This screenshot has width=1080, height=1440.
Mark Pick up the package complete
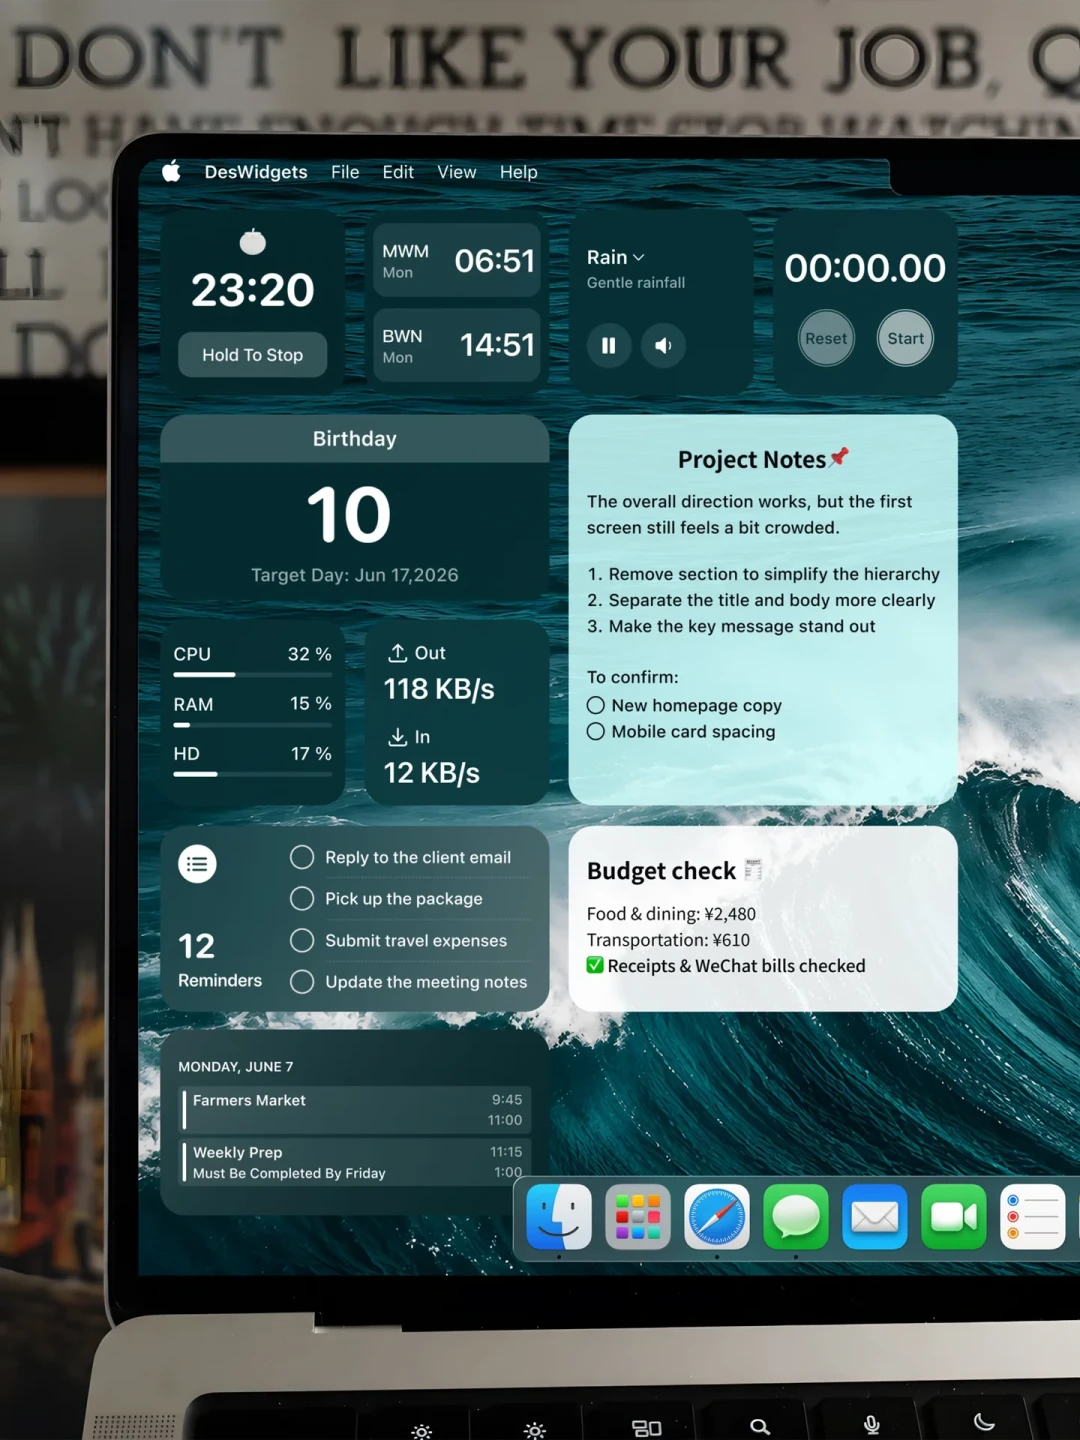pos(302,899)
